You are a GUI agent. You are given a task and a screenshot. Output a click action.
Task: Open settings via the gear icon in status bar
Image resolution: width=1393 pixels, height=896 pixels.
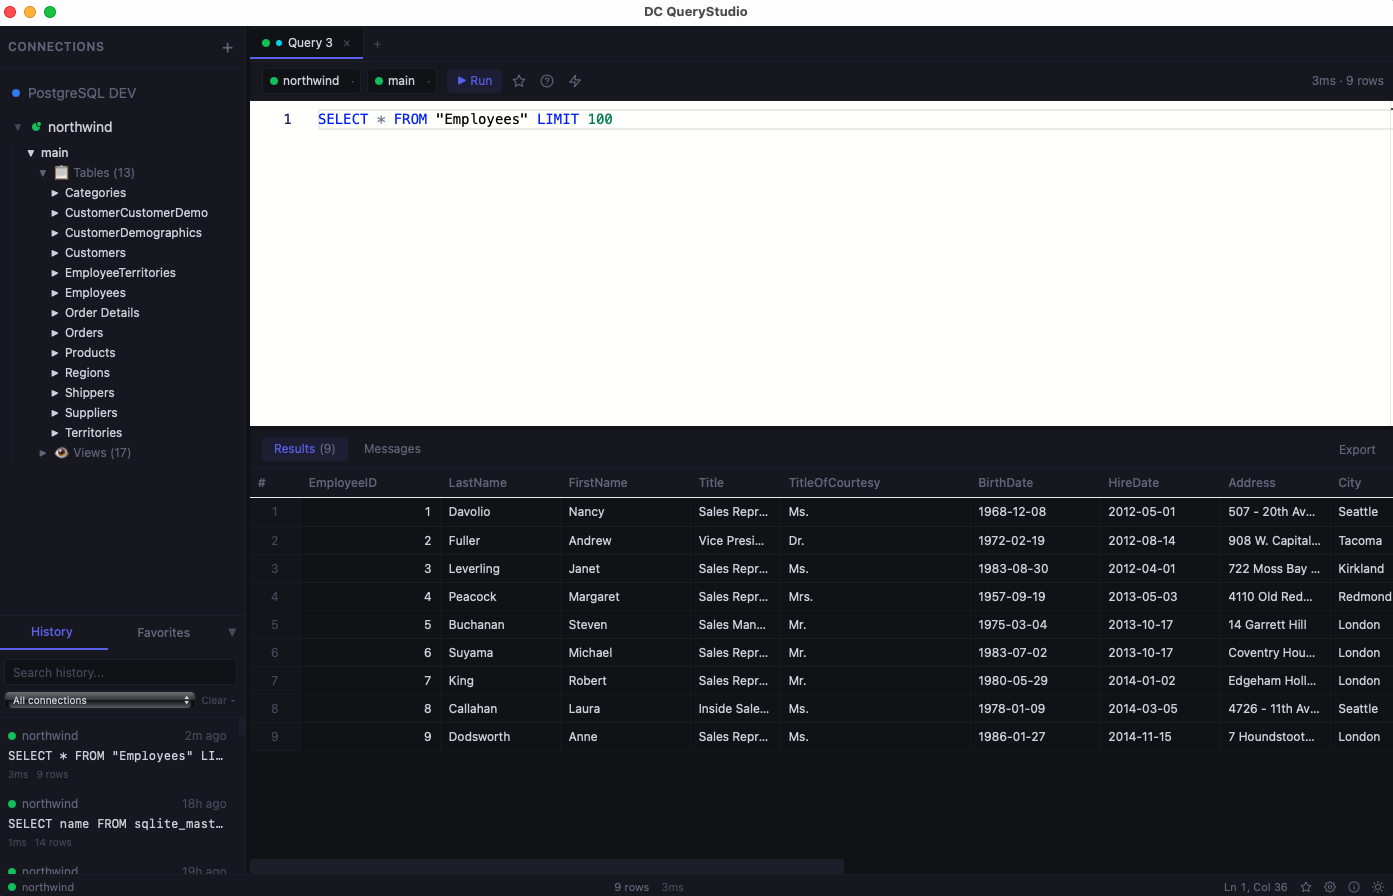point(1330,887)
